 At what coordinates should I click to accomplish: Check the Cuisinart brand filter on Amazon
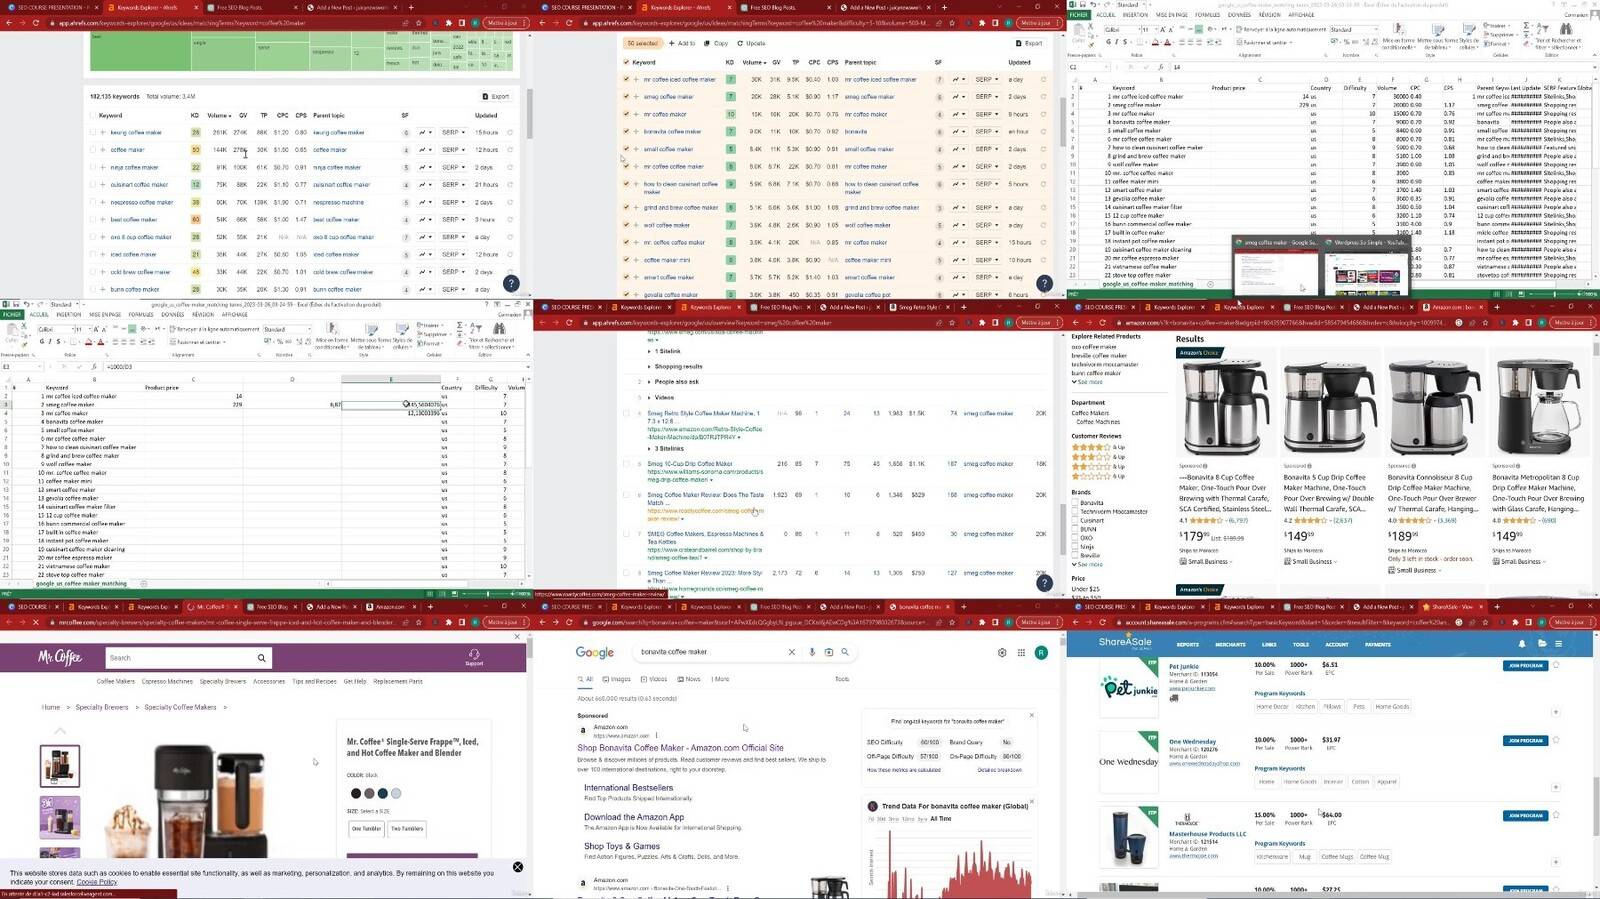[1075, 520]
